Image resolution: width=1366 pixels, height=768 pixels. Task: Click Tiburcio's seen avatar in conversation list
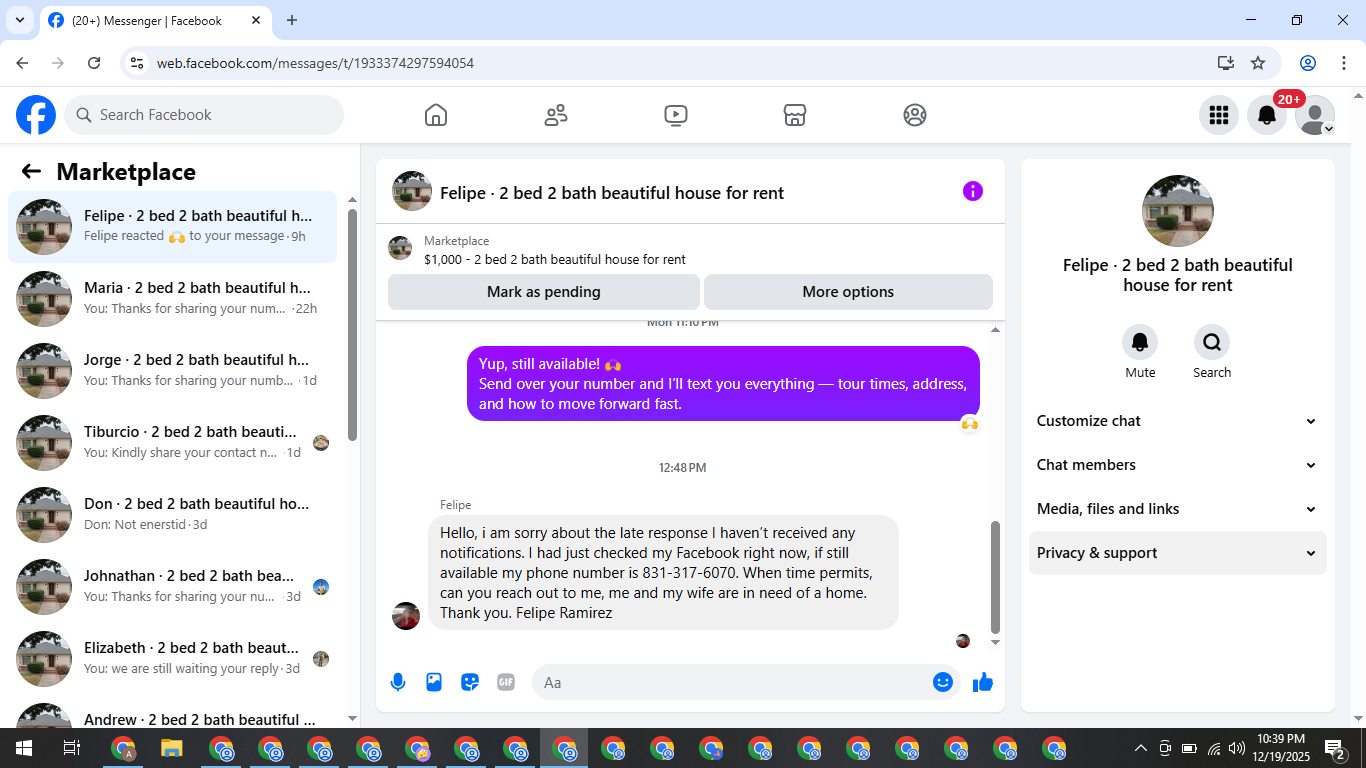point(321,443)
